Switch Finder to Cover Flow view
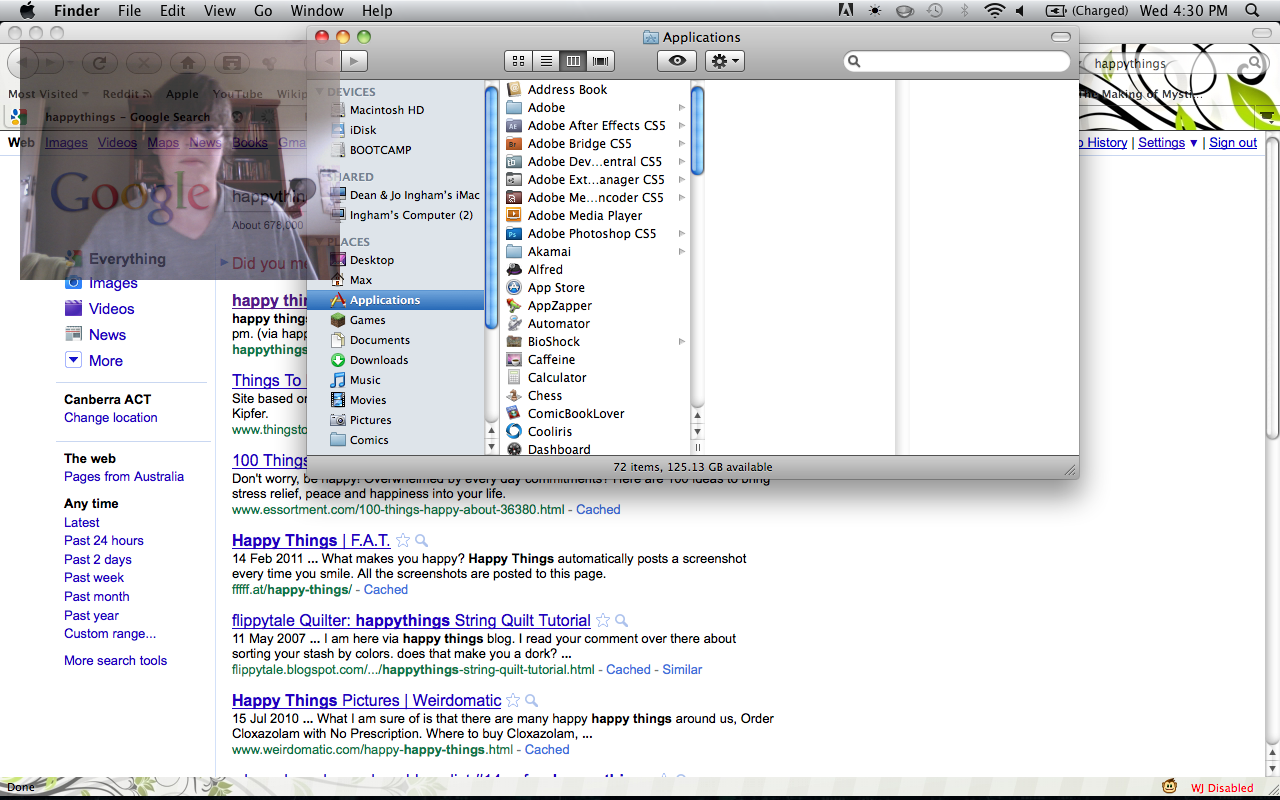 point(600,61)
